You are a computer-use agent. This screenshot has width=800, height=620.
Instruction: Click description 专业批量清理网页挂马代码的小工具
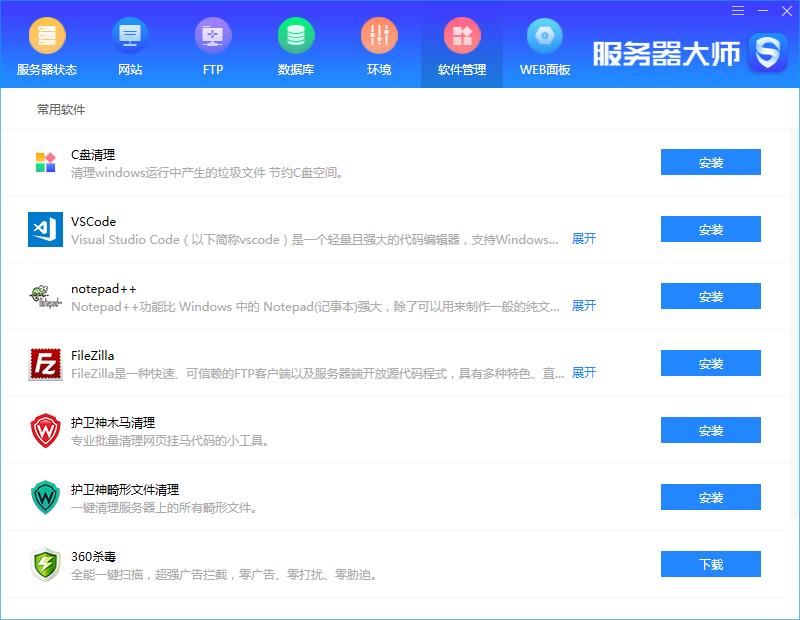click(x=170, y=440)
